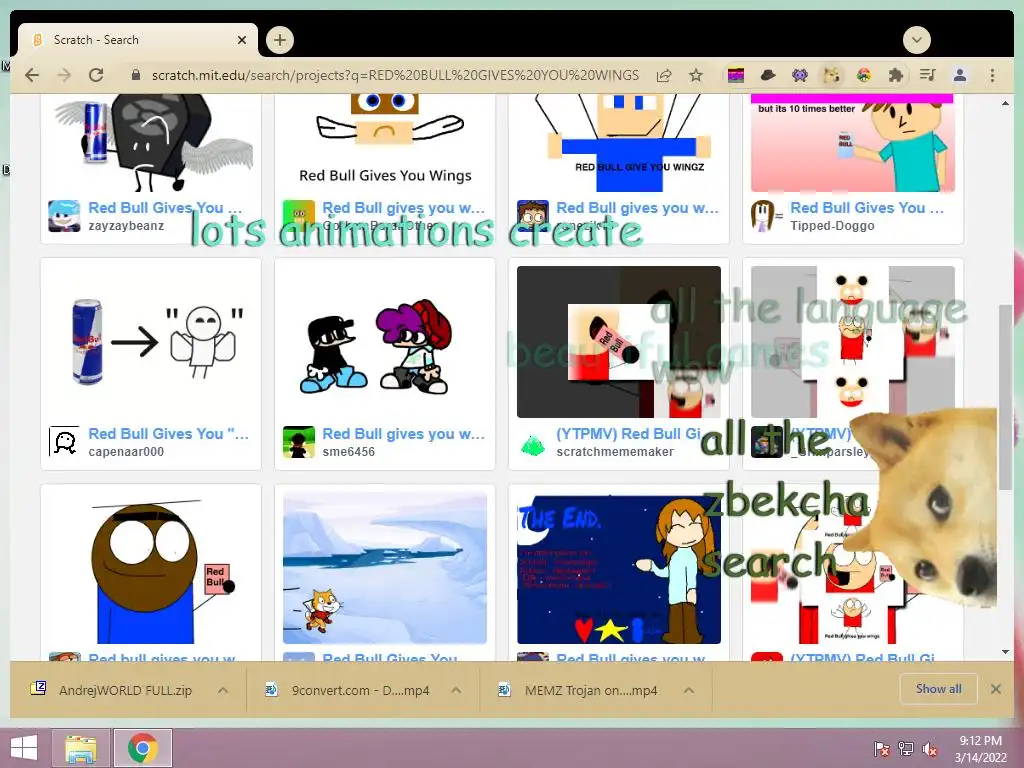Click the Show all downloads button
This screenshot has height=768, width=1024.
938,689
